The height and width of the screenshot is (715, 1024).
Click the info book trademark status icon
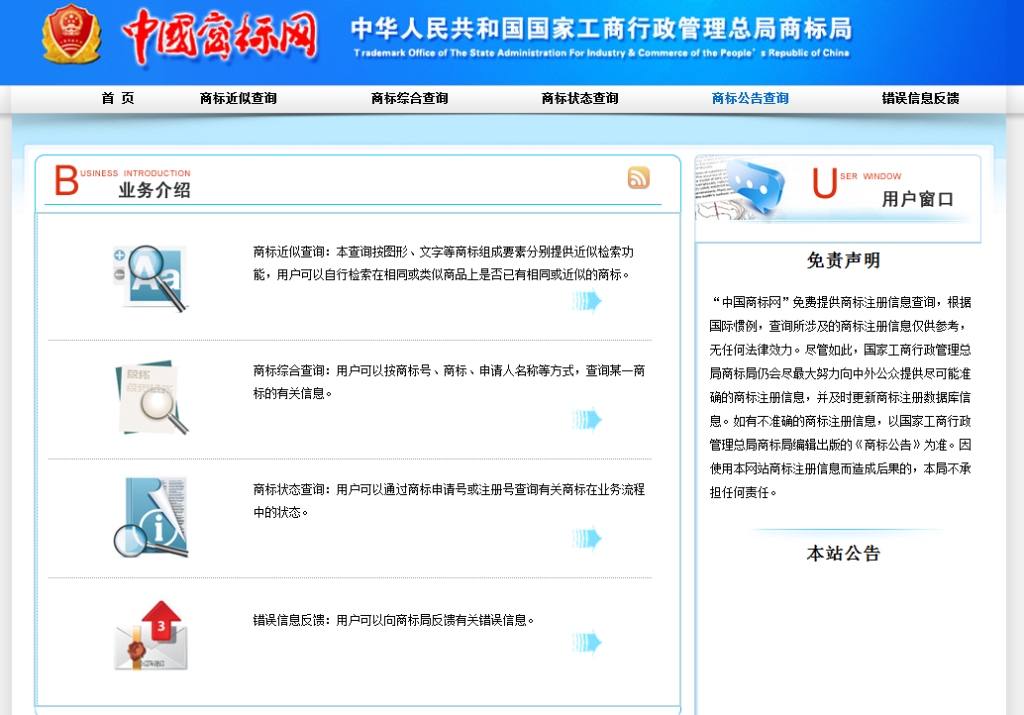click(151, 516)
